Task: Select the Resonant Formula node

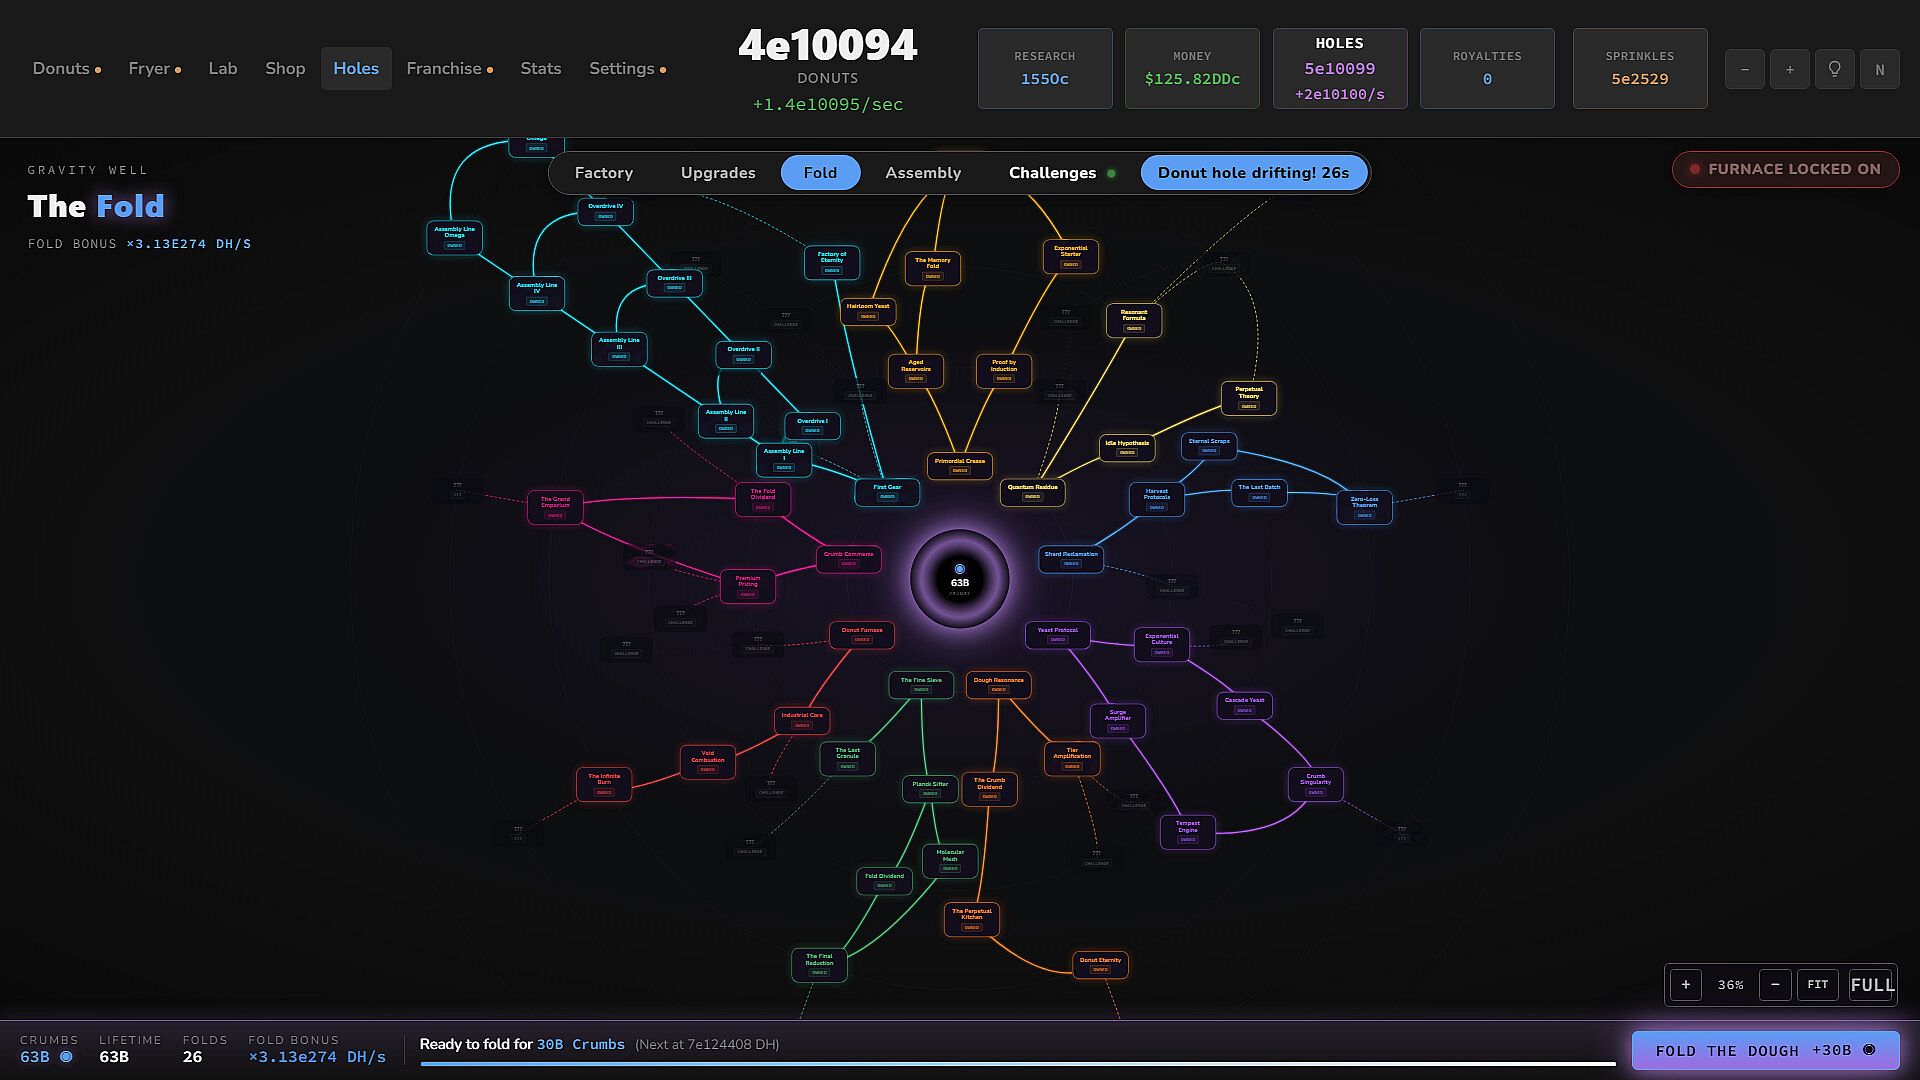Action: point(1133,320)
